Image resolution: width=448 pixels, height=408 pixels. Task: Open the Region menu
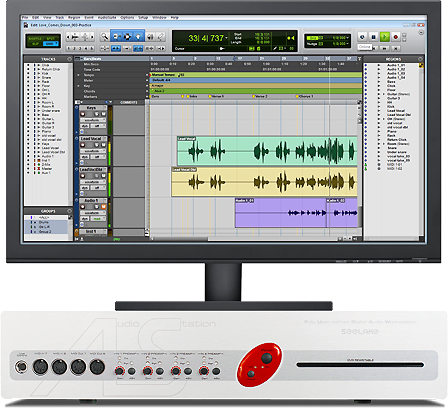pos(74,17)
